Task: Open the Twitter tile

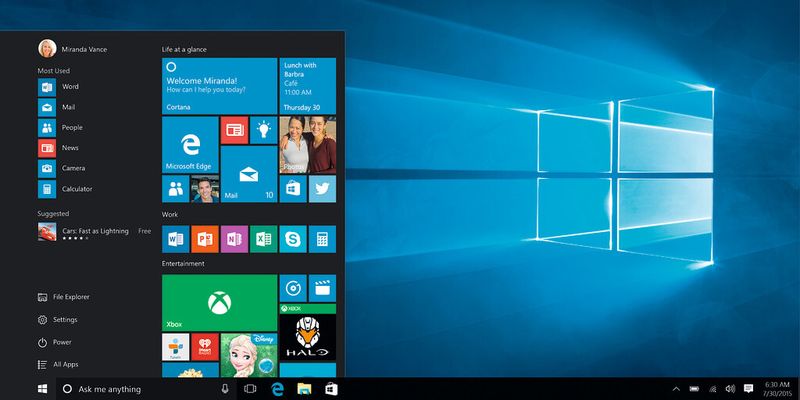Action: (x=322, y=189)
